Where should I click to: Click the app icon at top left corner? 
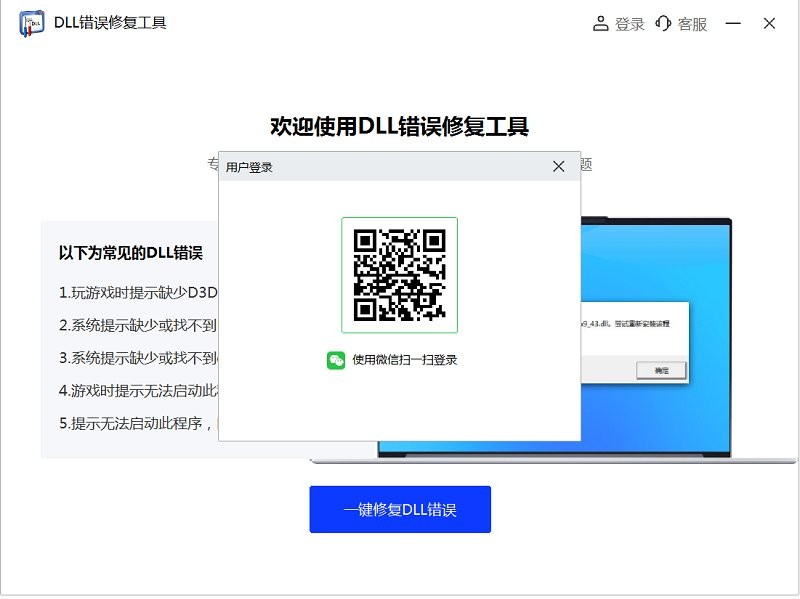coord(31,23)
